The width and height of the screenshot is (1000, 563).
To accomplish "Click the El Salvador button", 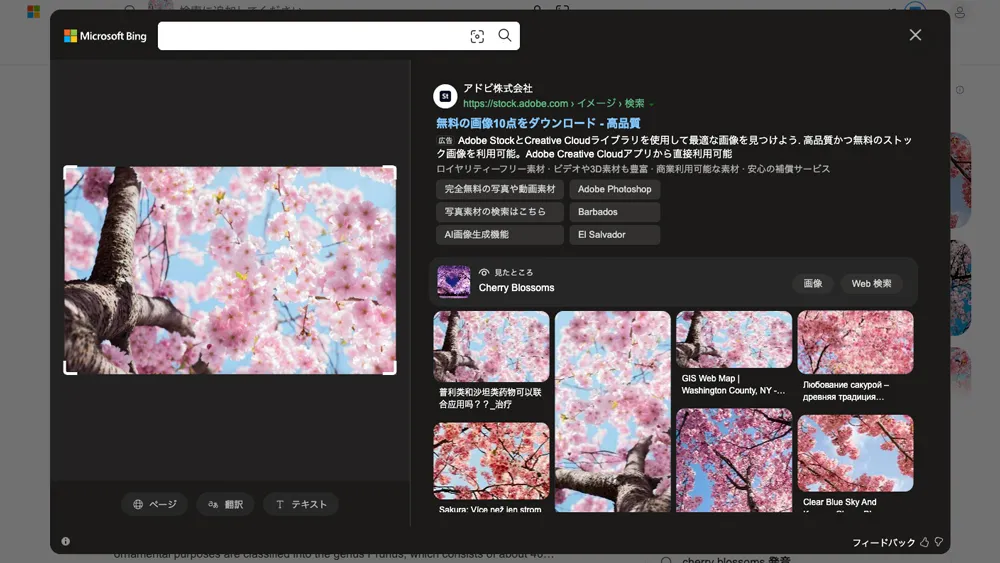I will (615, 235).
